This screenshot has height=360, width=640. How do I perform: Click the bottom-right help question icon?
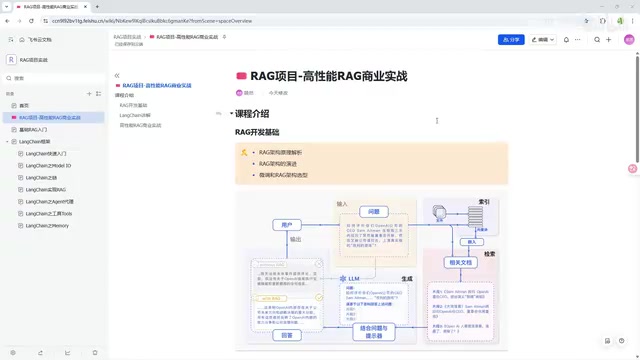click(621, 341)
